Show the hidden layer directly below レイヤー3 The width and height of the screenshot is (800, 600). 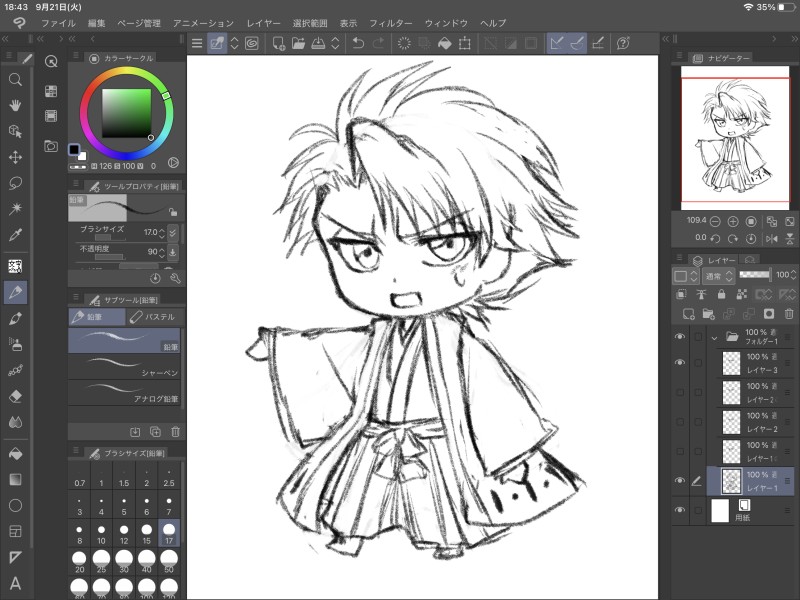tap(680, 392)
